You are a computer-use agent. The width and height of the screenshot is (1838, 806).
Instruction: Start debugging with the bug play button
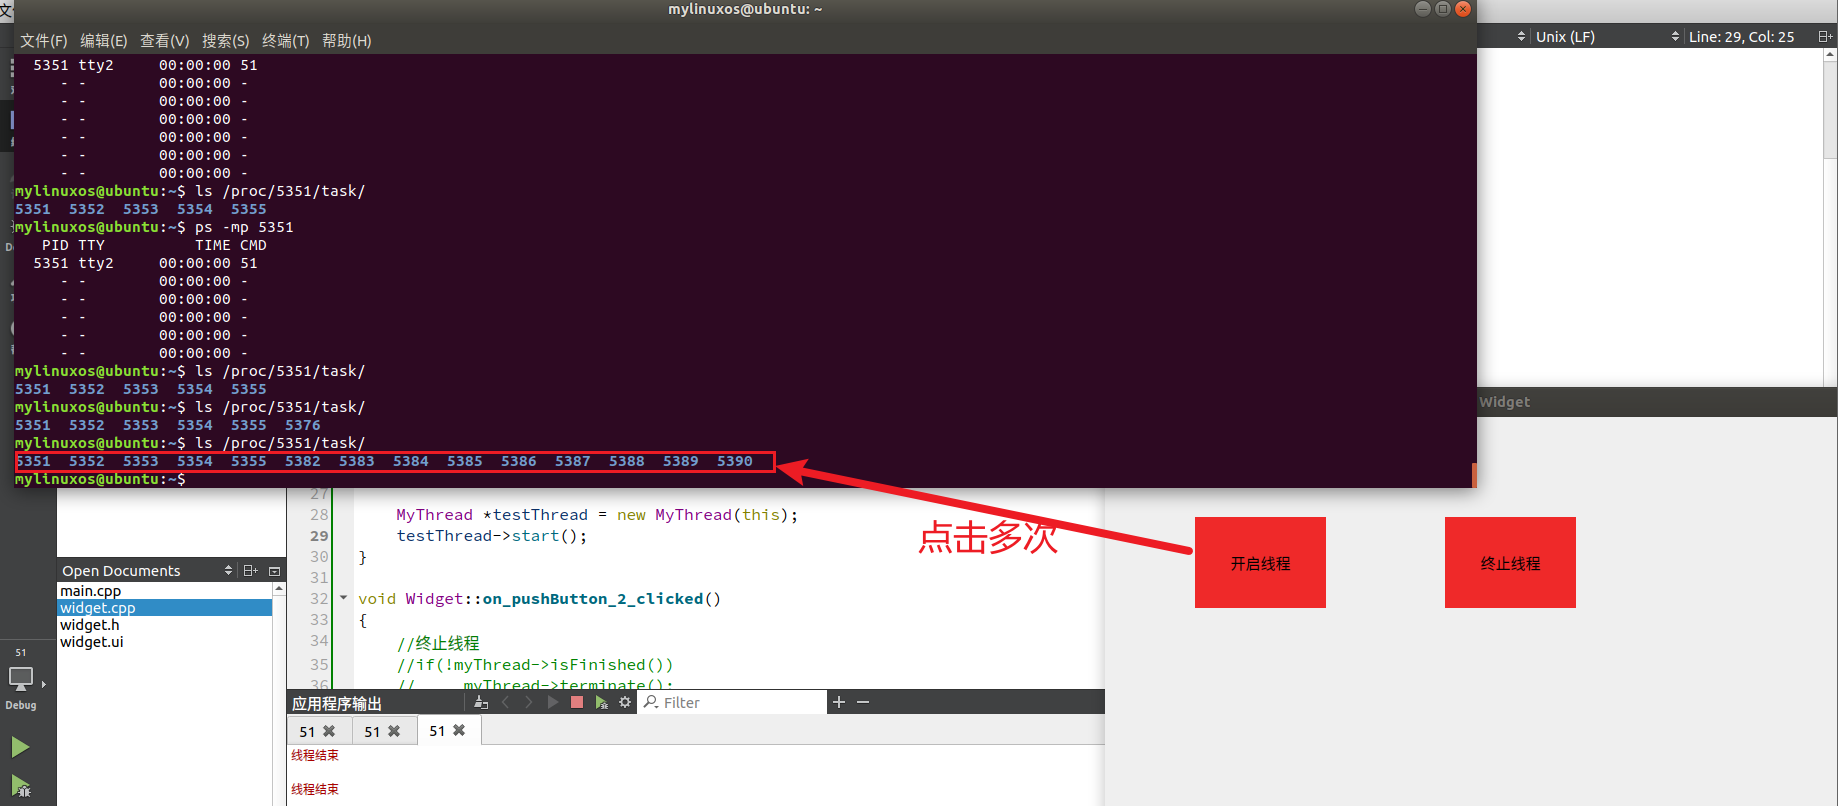click(x=20, y=786)
